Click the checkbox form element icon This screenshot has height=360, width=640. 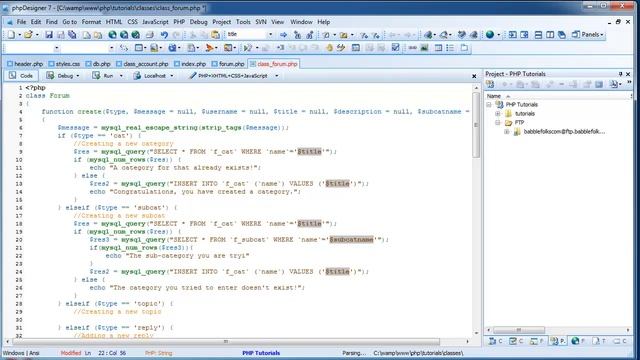(395, 48)
